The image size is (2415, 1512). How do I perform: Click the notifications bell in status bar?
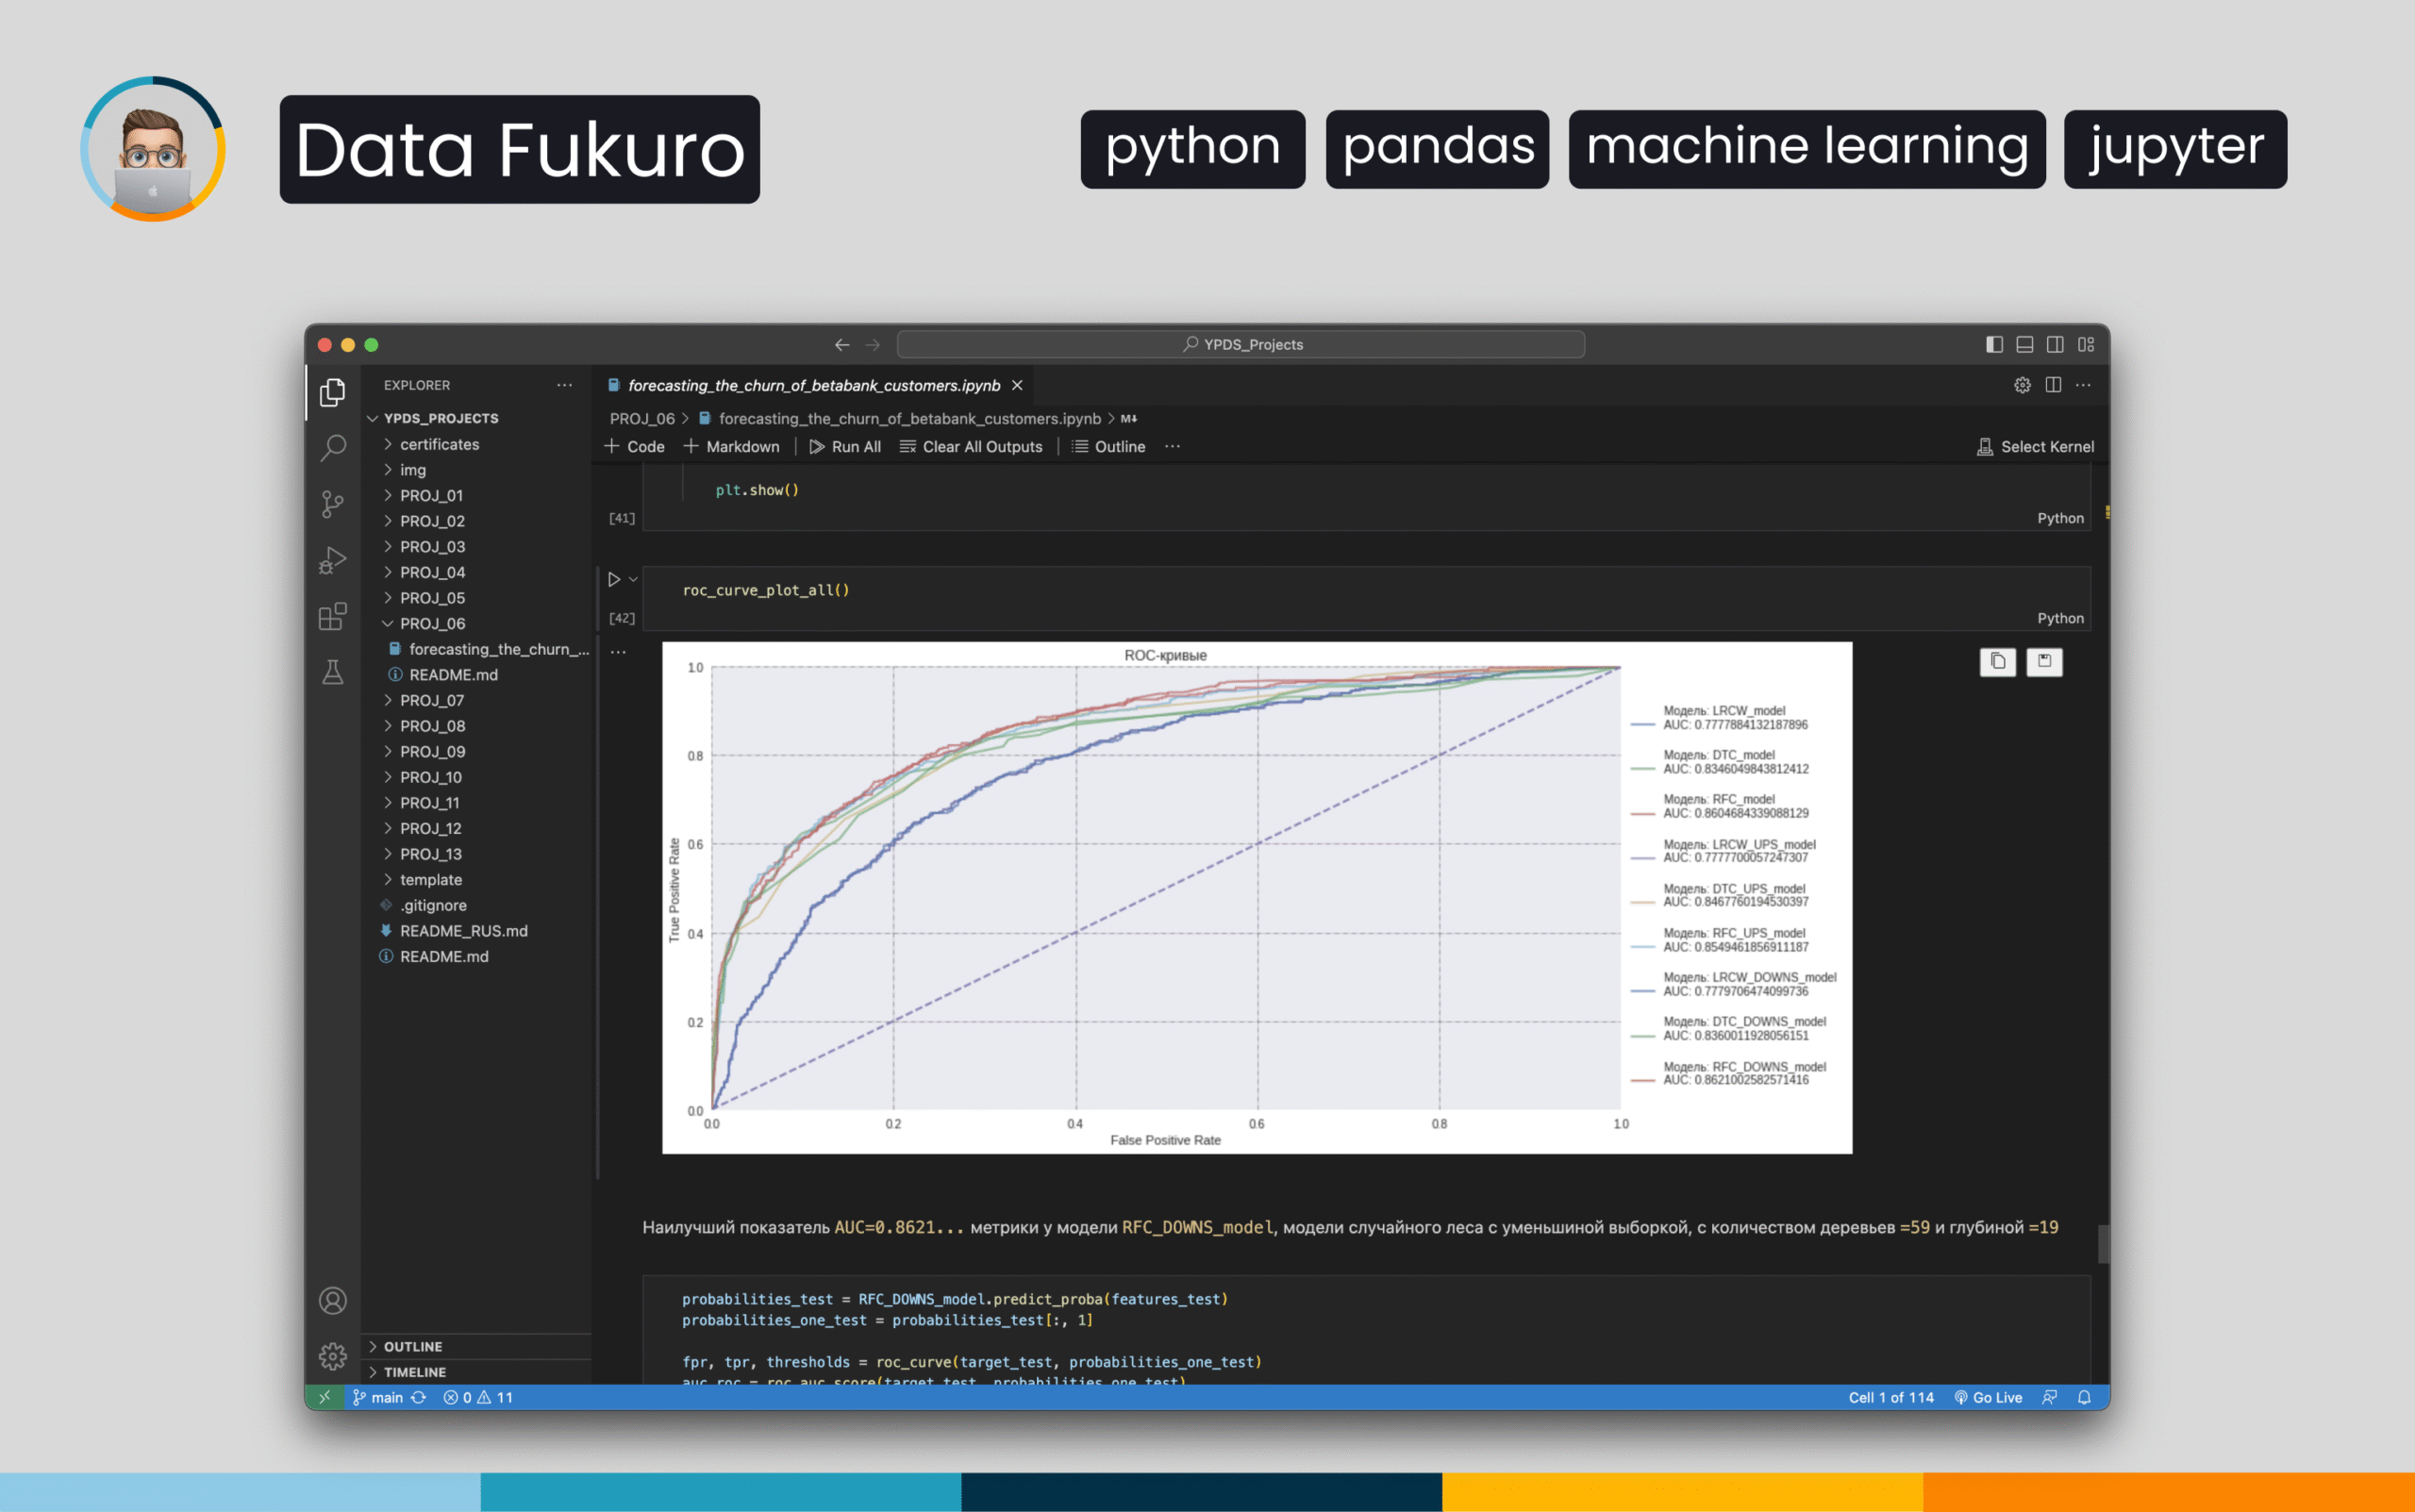coord(2084,1397)
